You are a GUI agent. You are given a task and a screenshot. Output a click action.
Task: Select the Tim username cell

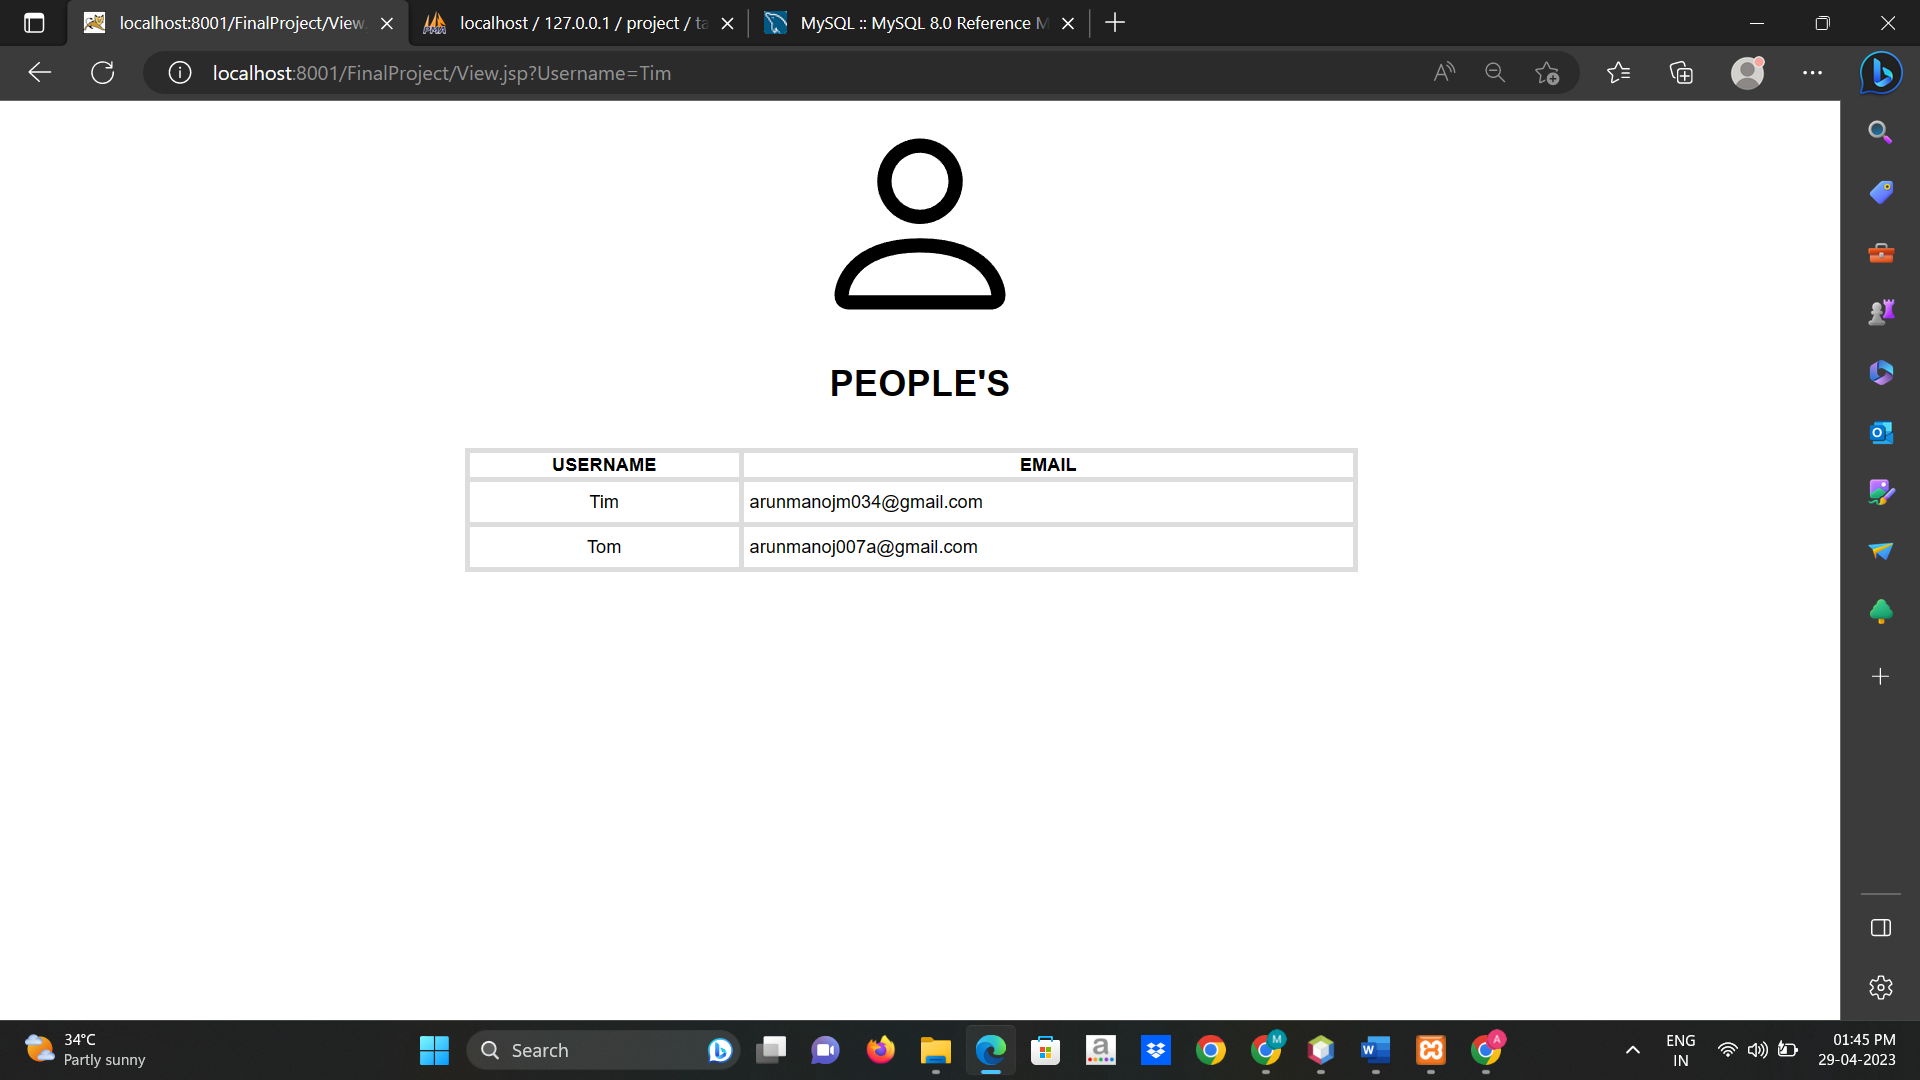[604, 502]
